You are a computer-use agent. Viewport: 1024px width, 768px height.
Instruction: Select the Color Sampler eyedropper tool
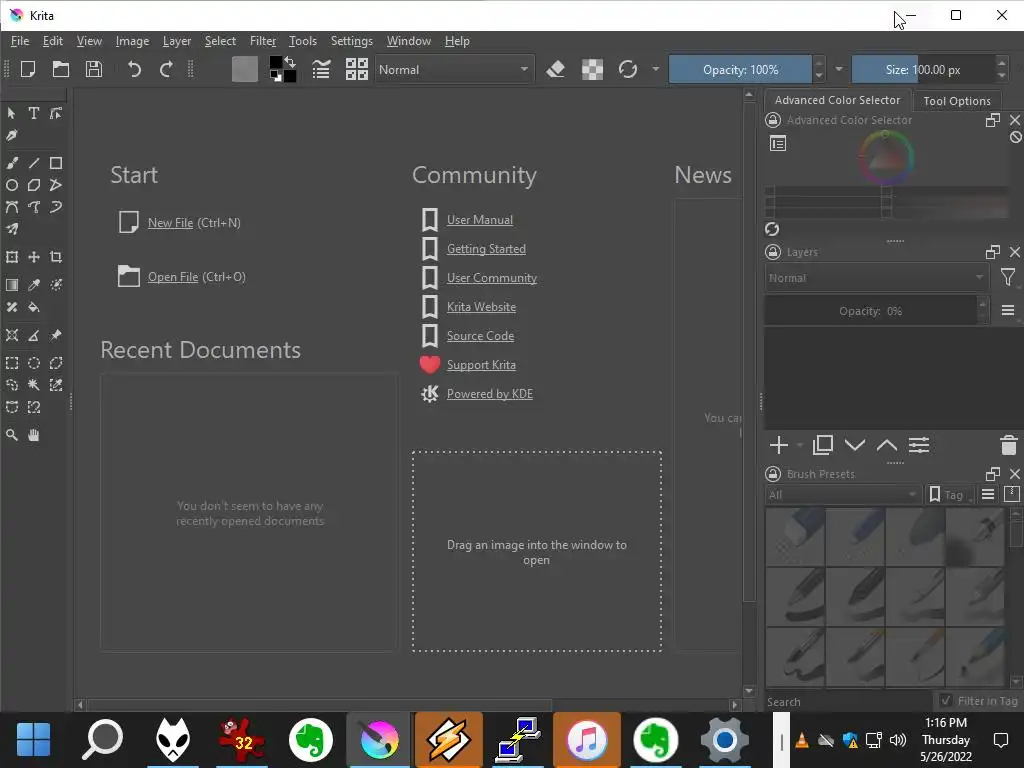(33, 285)
